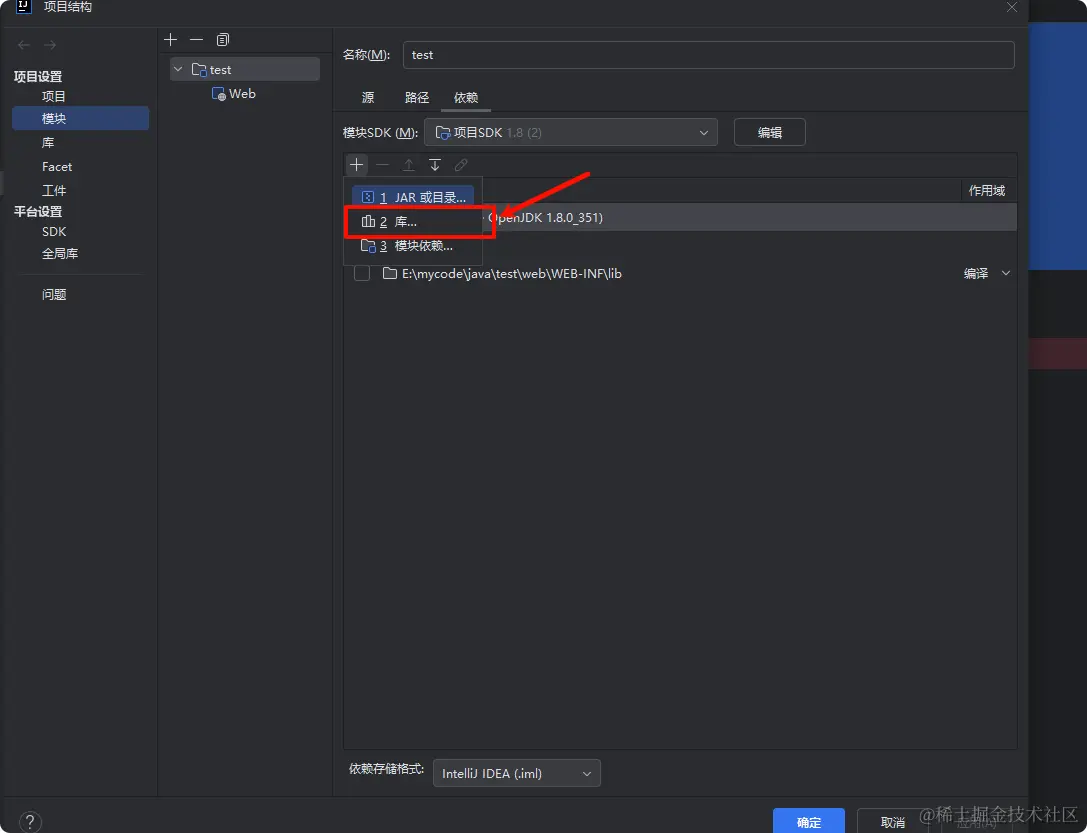Click the IntelliJ logo in title bar

click(x=24, y=6)
